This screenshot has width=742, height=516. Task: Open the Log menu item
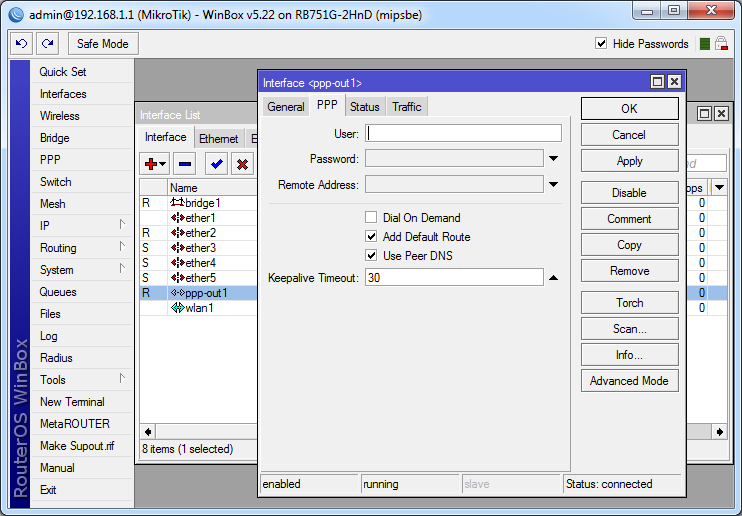coord(82,336)
